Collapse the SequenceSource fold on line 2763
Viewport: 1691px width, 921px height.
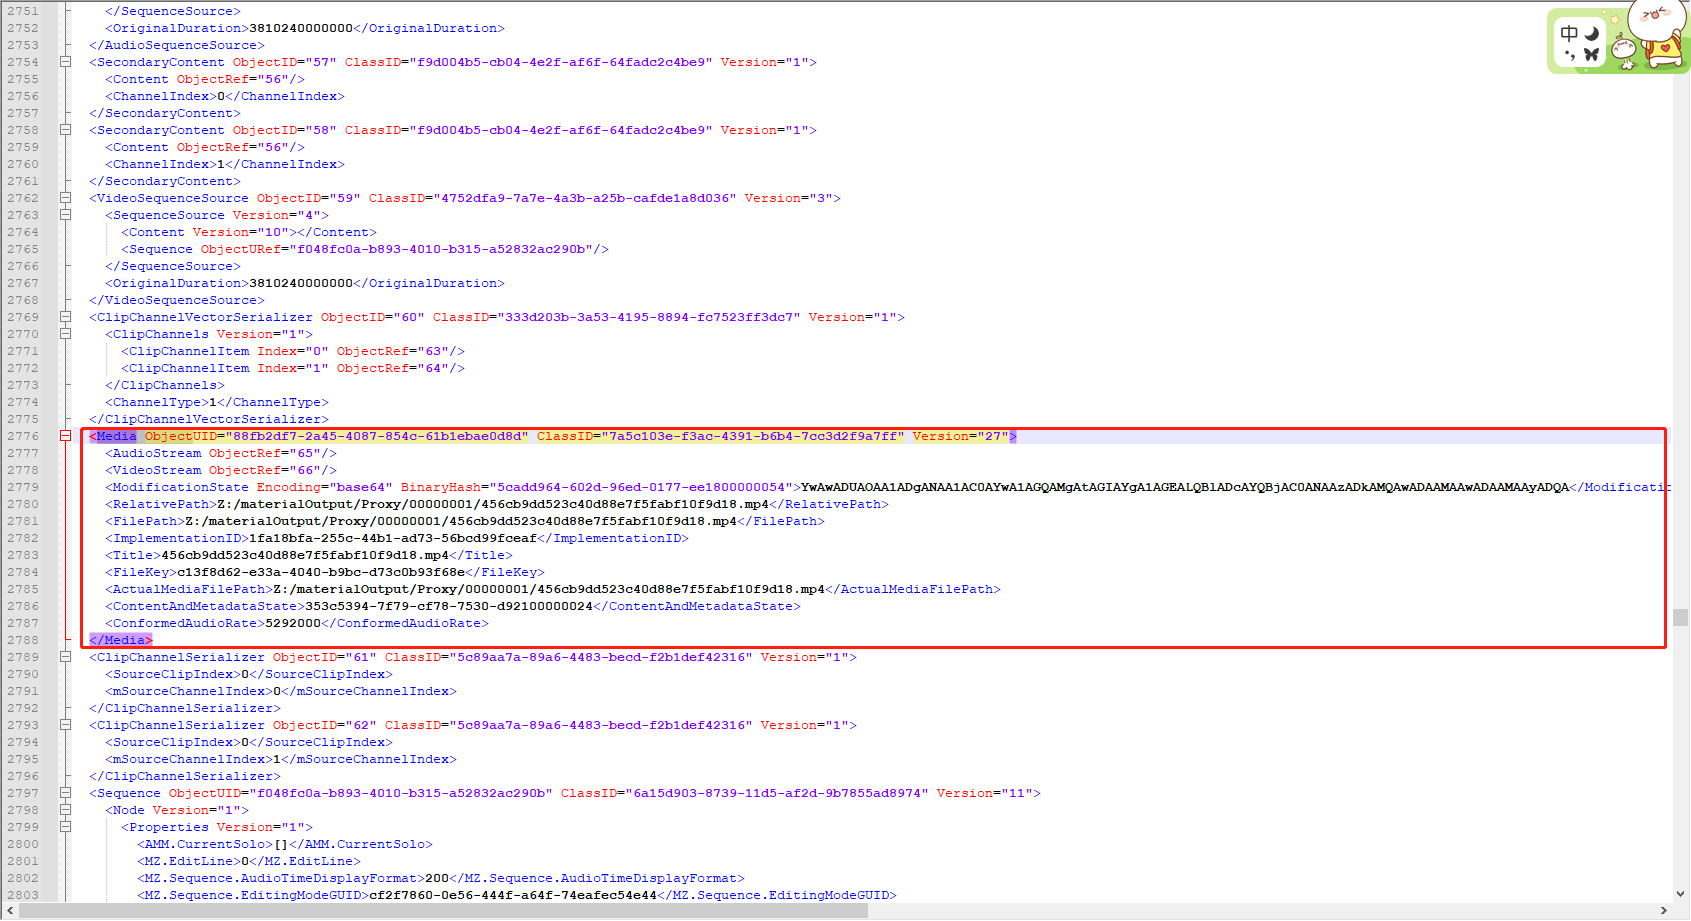[x=65, y=214]
